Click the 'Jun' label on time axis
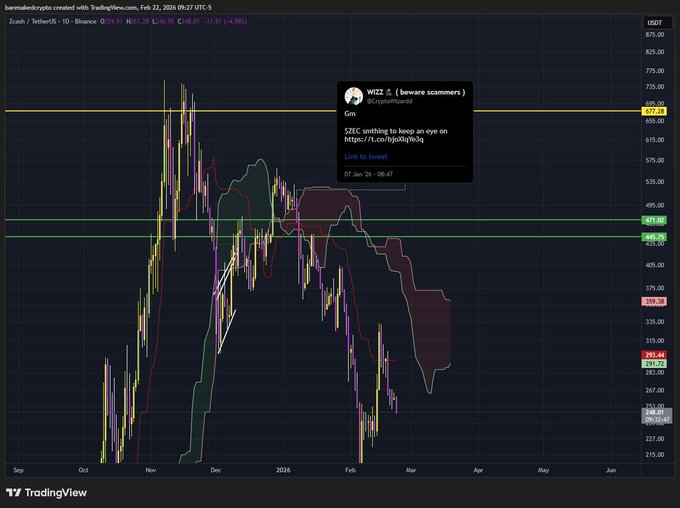This screenshot has height=508, width=680. [611, 470]
